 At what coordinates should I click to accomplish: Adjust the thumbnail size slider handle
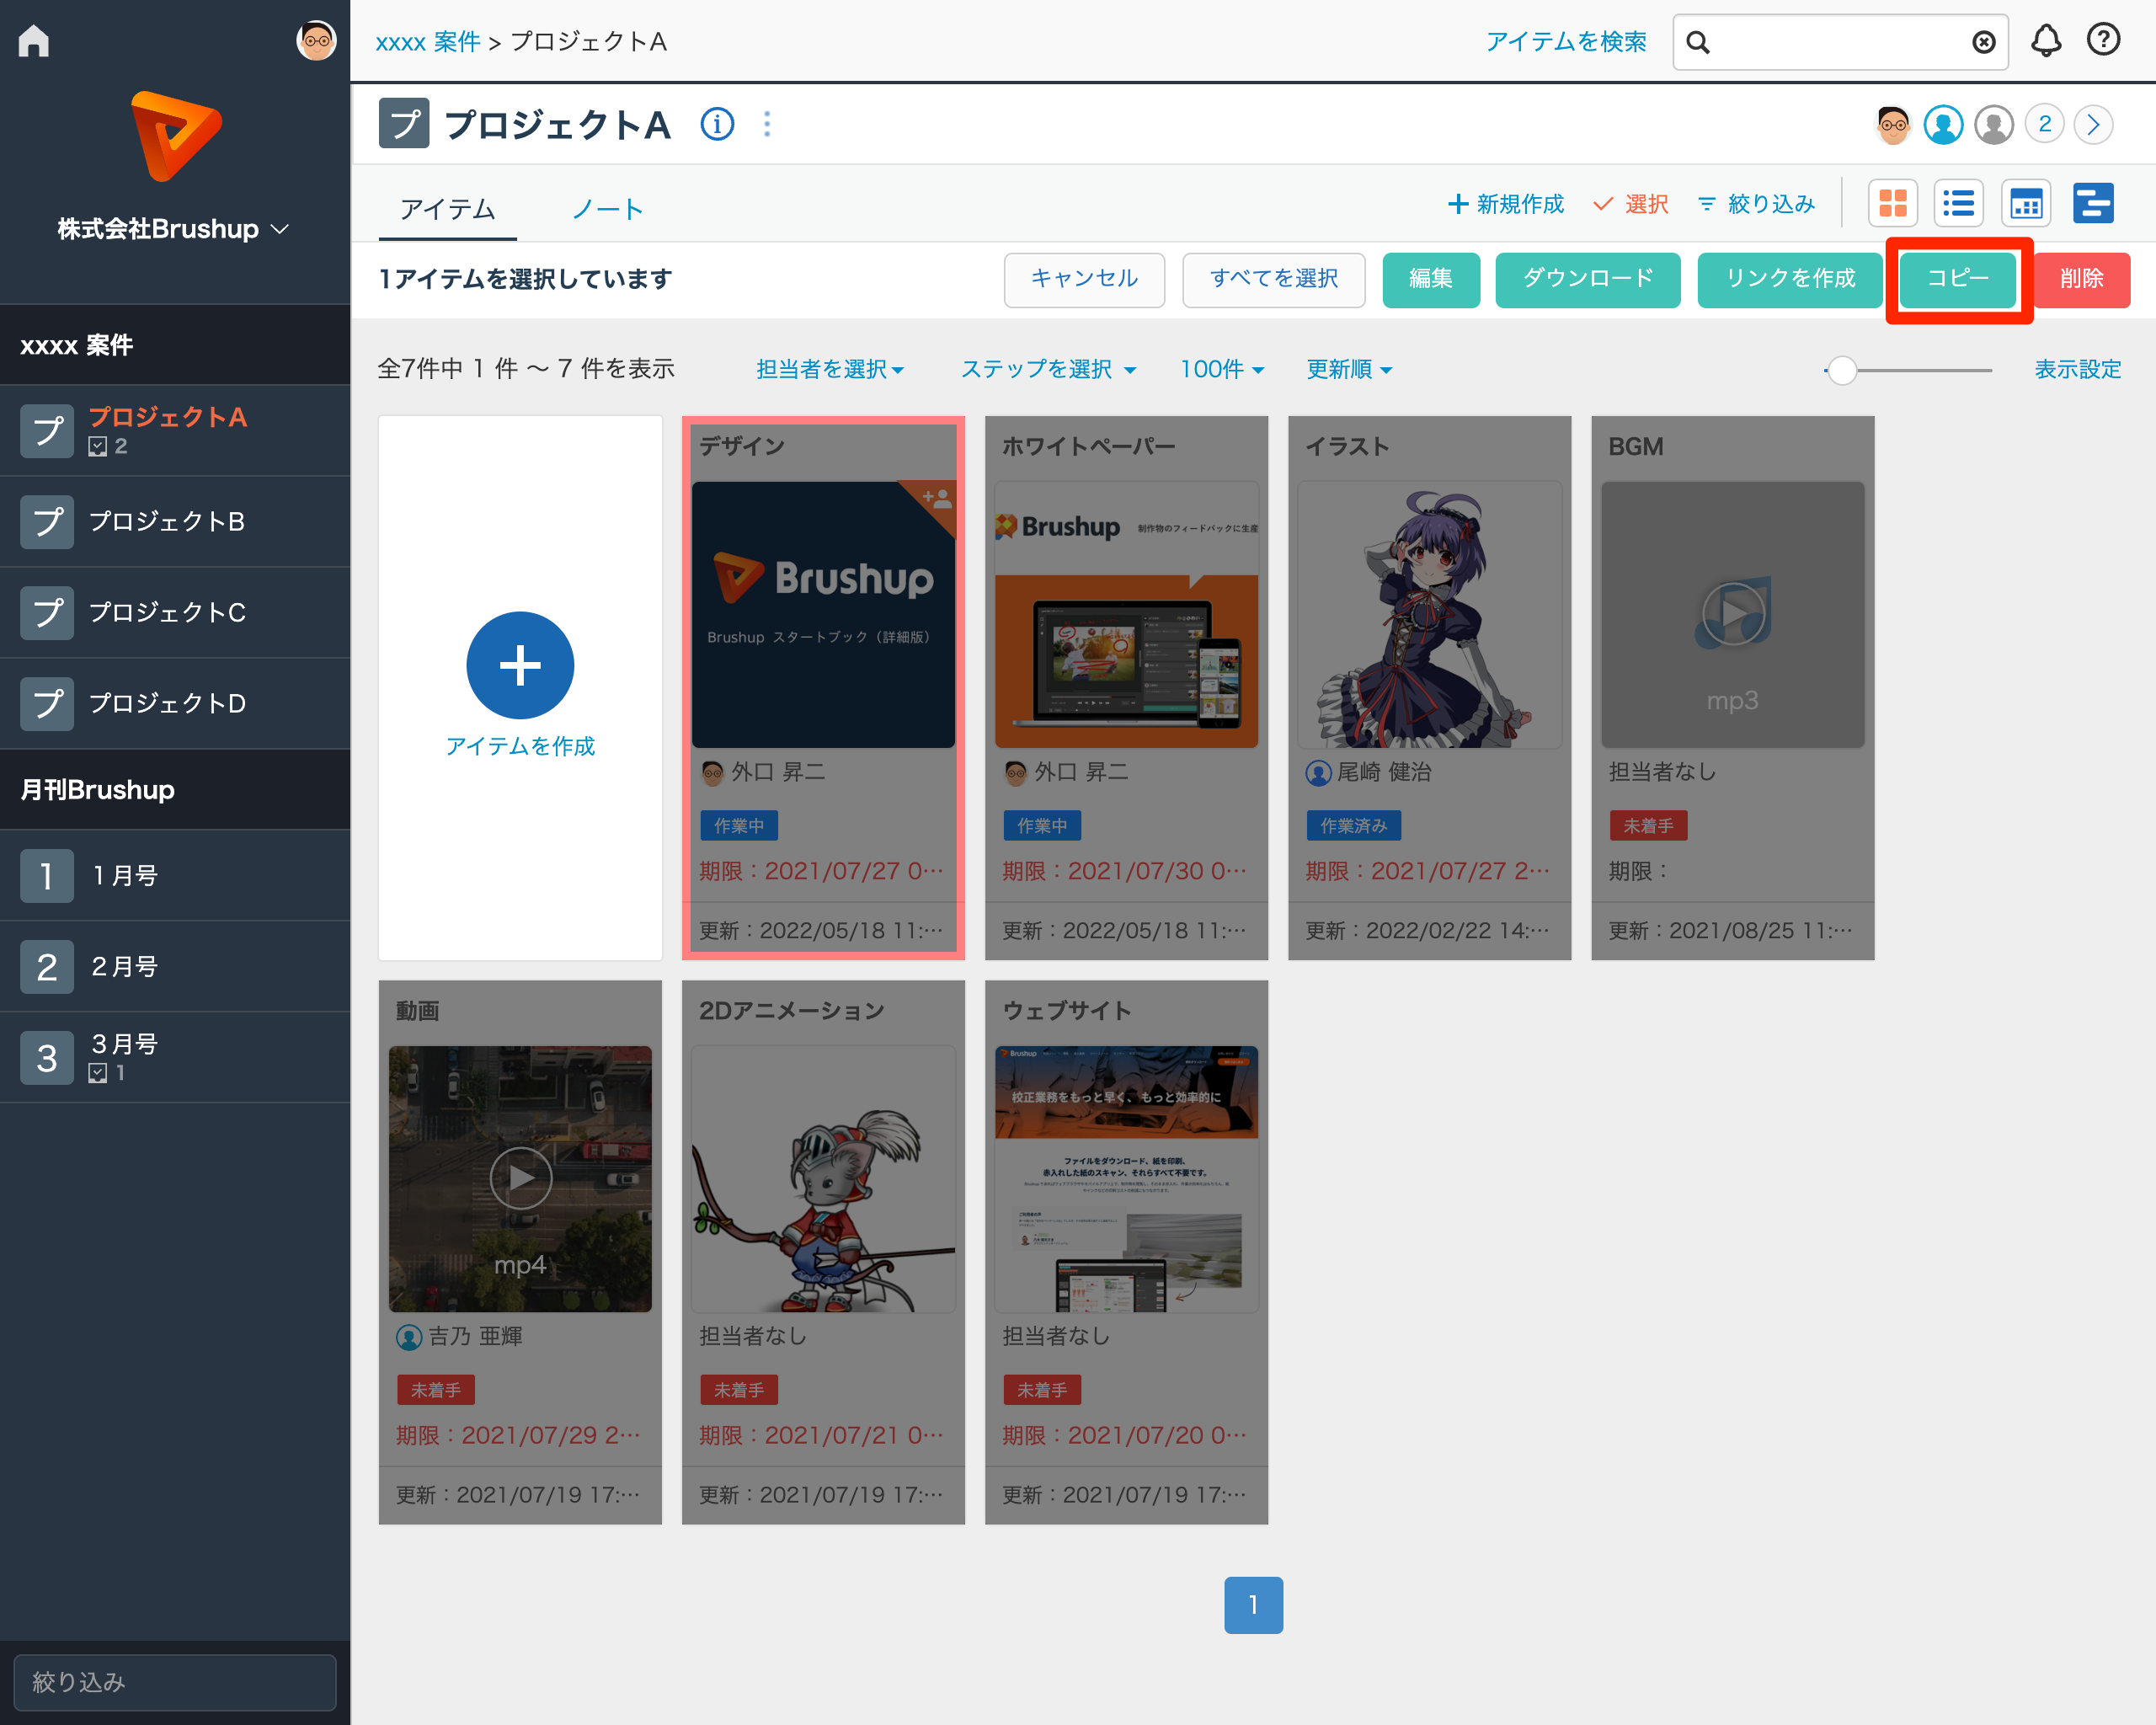tap(1842, 370)
